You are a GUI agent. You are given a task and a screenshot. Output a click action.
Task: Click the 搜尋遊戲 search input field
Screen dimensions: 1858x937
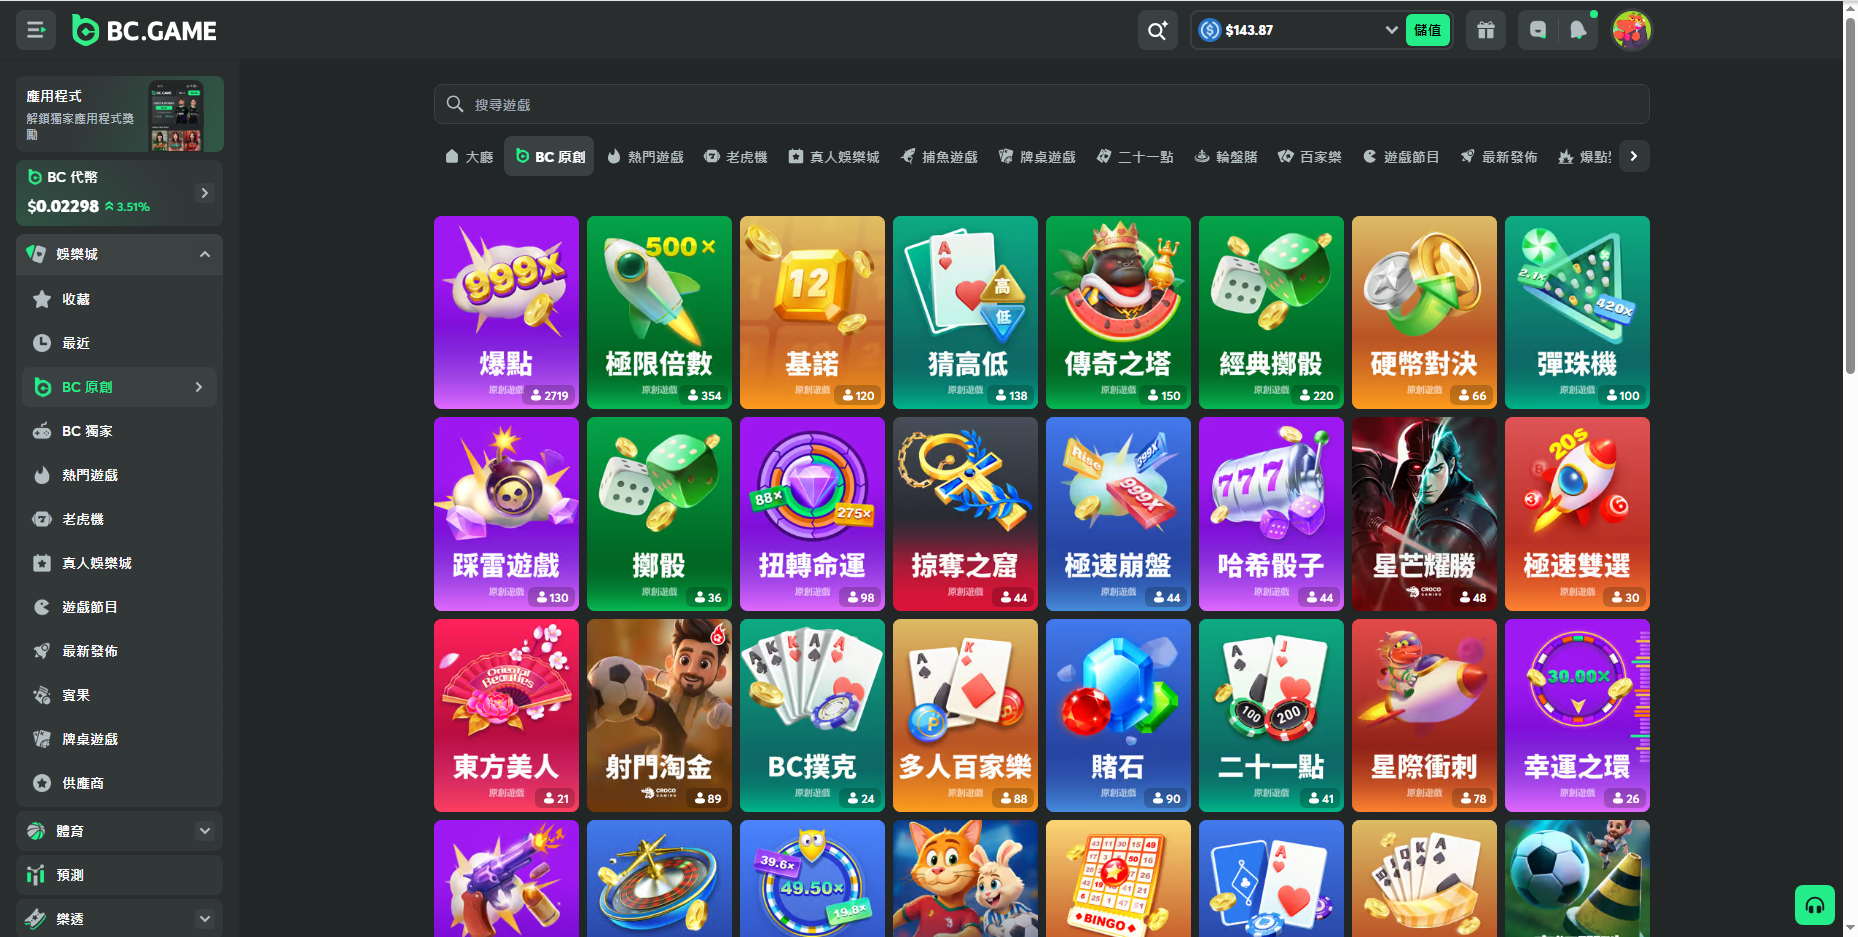pyautogui.click(x=1041, y=104)
